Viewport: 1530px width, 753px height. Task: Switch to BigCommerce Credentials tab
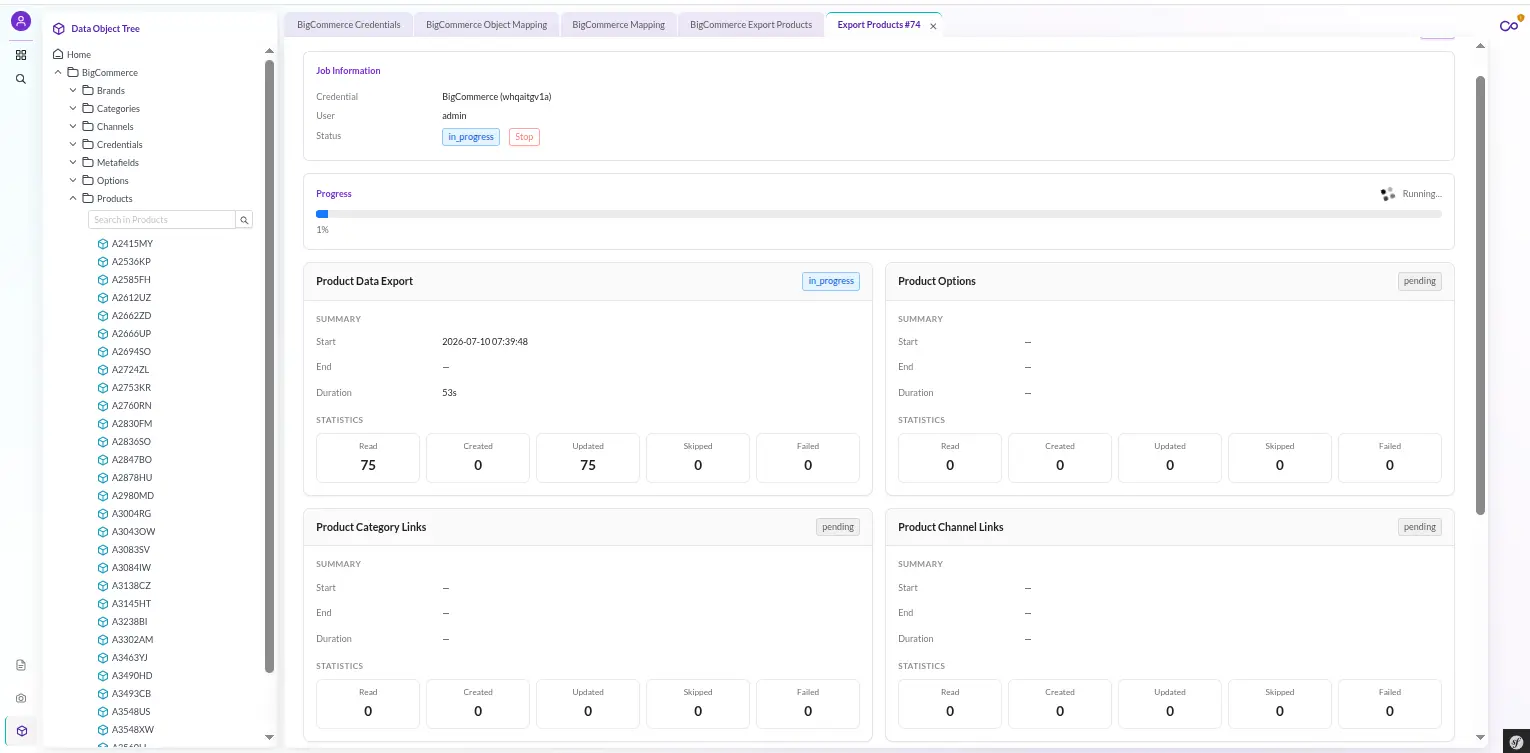[349, 25]
